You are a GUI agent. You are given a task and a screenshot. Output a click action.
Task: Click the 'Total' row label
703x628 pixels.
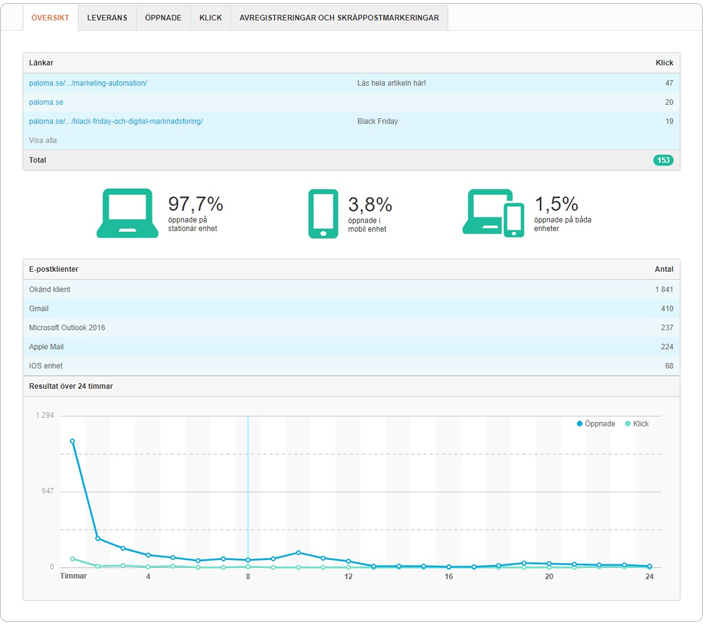[x=38, y=160]
